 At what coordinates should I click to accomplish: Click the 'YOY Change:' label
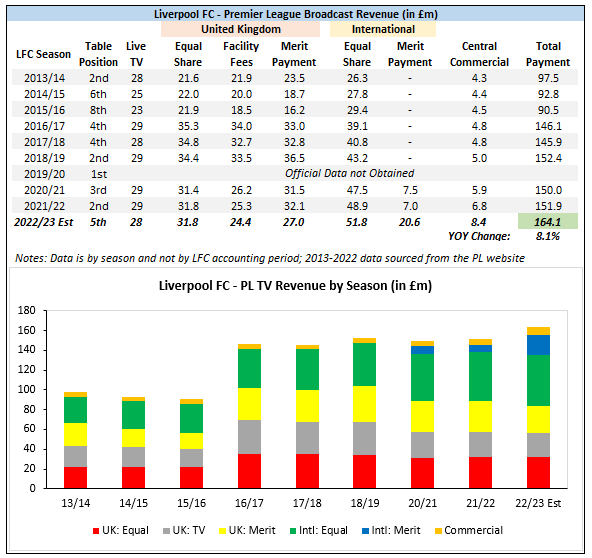point(479,236)
